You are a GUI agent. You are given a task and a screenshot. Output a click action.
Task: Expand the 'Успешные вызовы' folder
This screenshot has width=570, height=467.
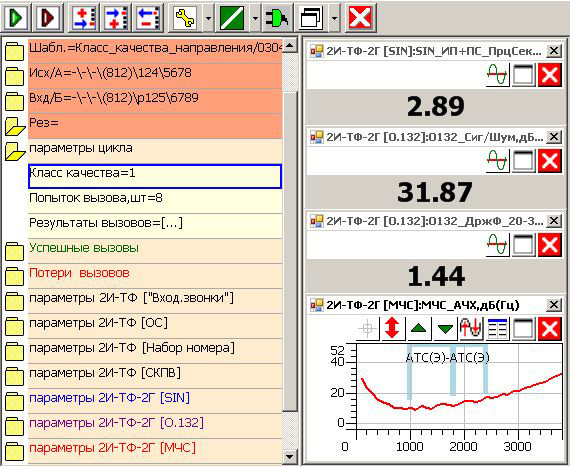click(x=14, y=251)
